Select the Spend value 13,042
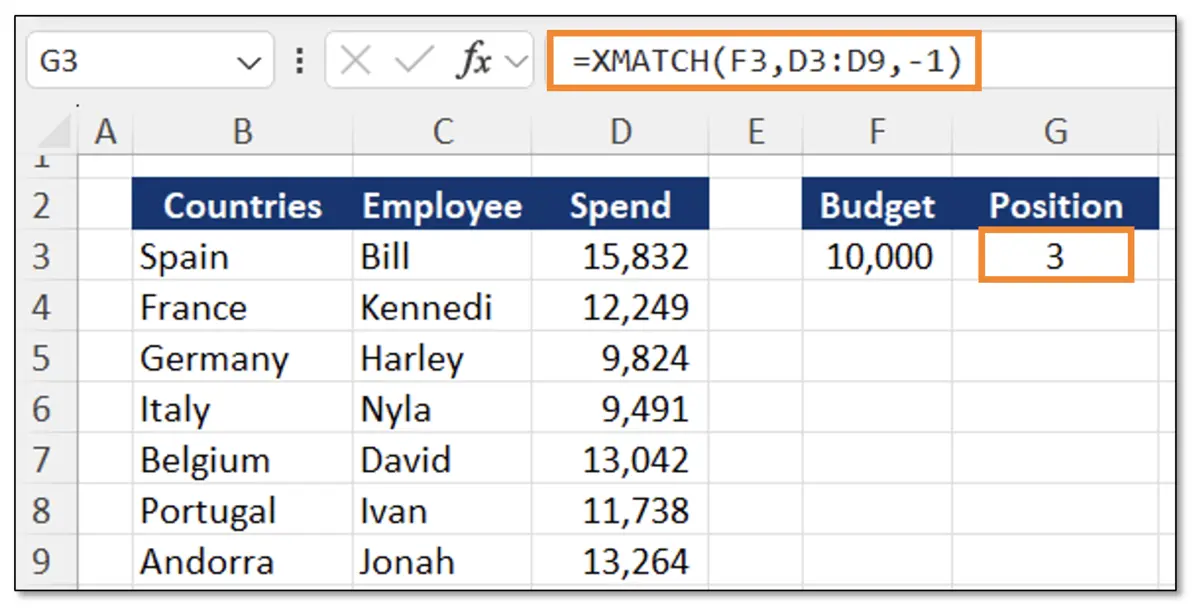Viewport: 1200px width, 612px height. point(621,460)
